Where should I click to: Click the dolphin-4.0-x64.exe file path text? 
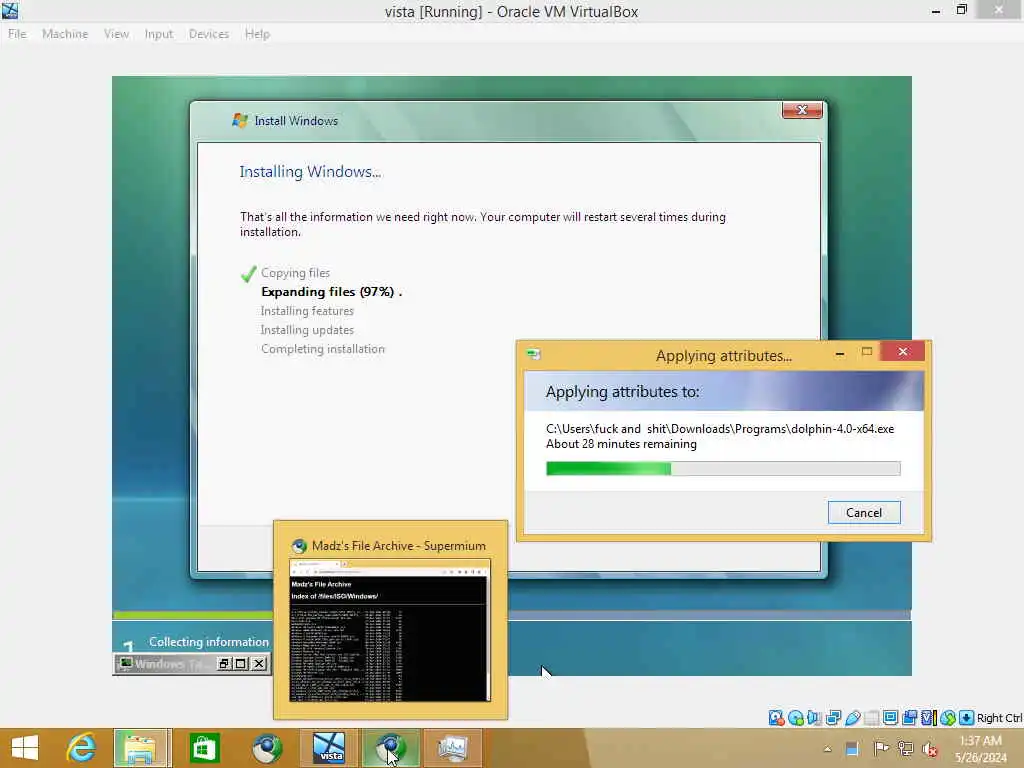click(x=720, y=429)
